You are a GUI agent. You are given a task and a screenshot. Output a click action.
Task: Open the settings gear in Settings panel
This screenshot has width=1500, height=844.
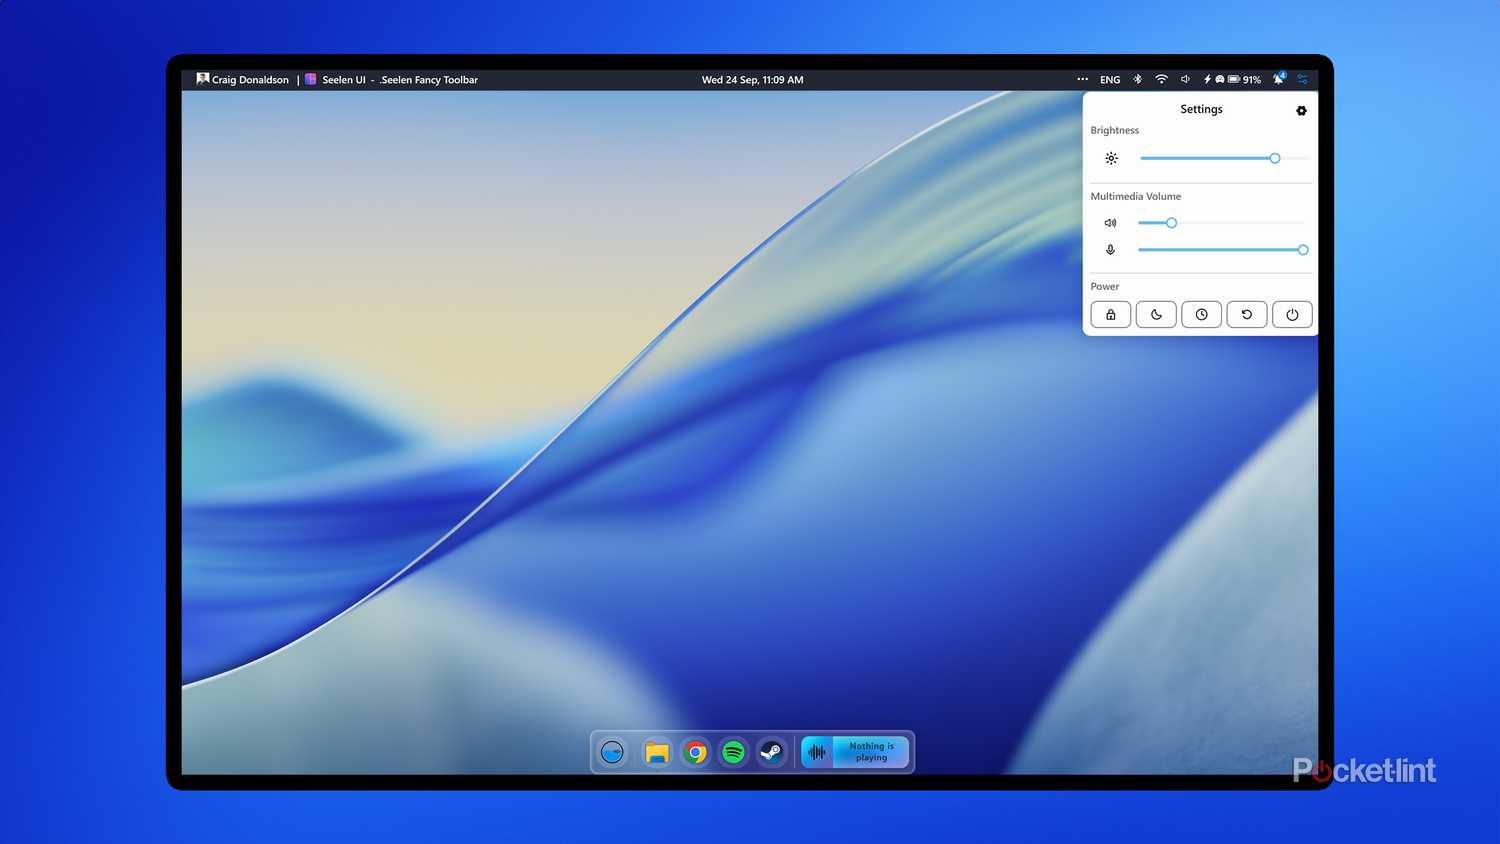(x=1301, y=111)
